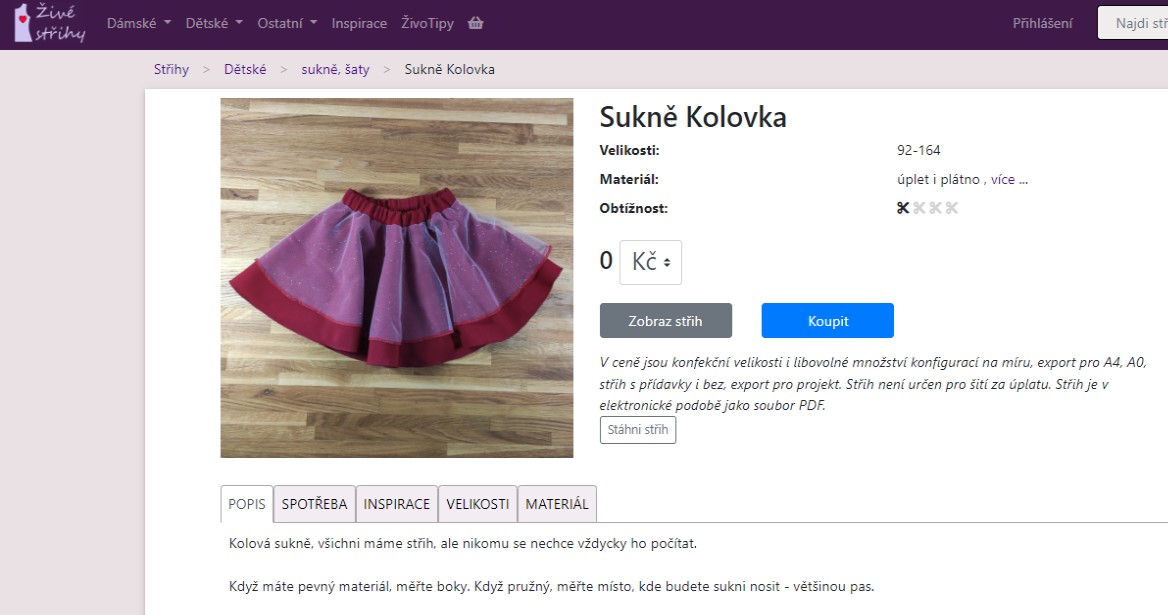Screen dimensions: 1168x615
Task: Open the Ostatní dropdown menu
Action: [x=287, y=23]
